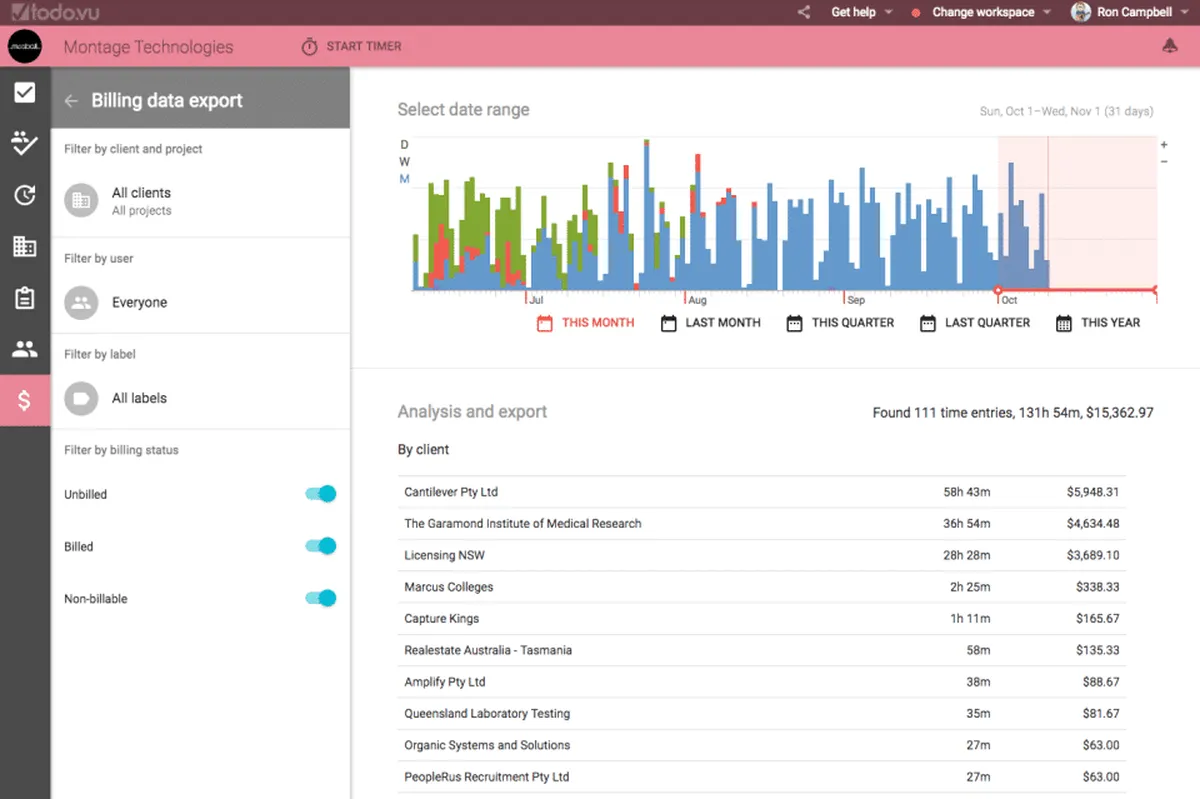This screenshot has width=1200, height=799.
Task: Open the Change workspace dropdown
Action: click(982, 12)
